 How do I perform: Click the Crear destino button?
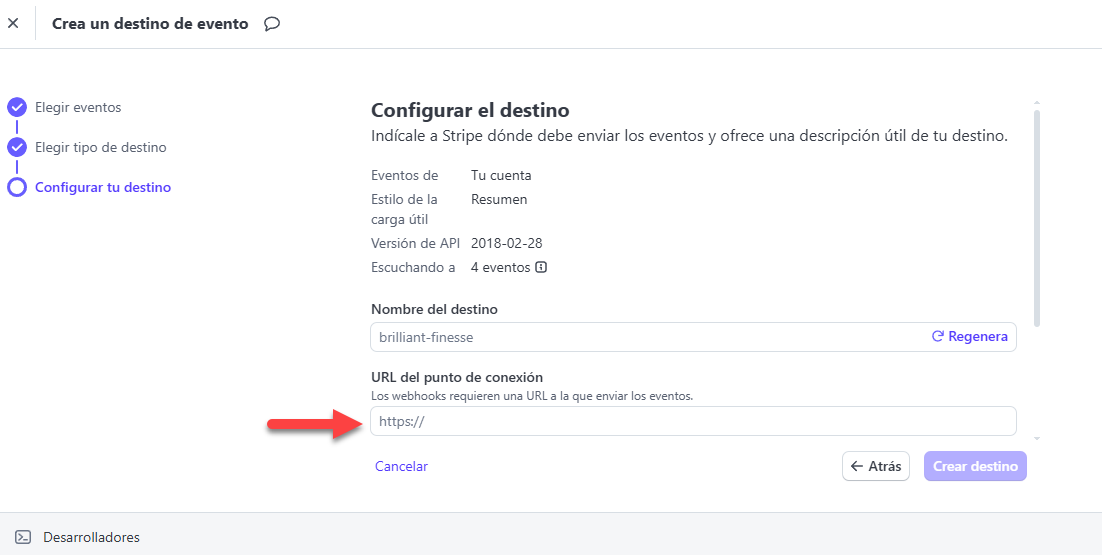coord(975,466)
